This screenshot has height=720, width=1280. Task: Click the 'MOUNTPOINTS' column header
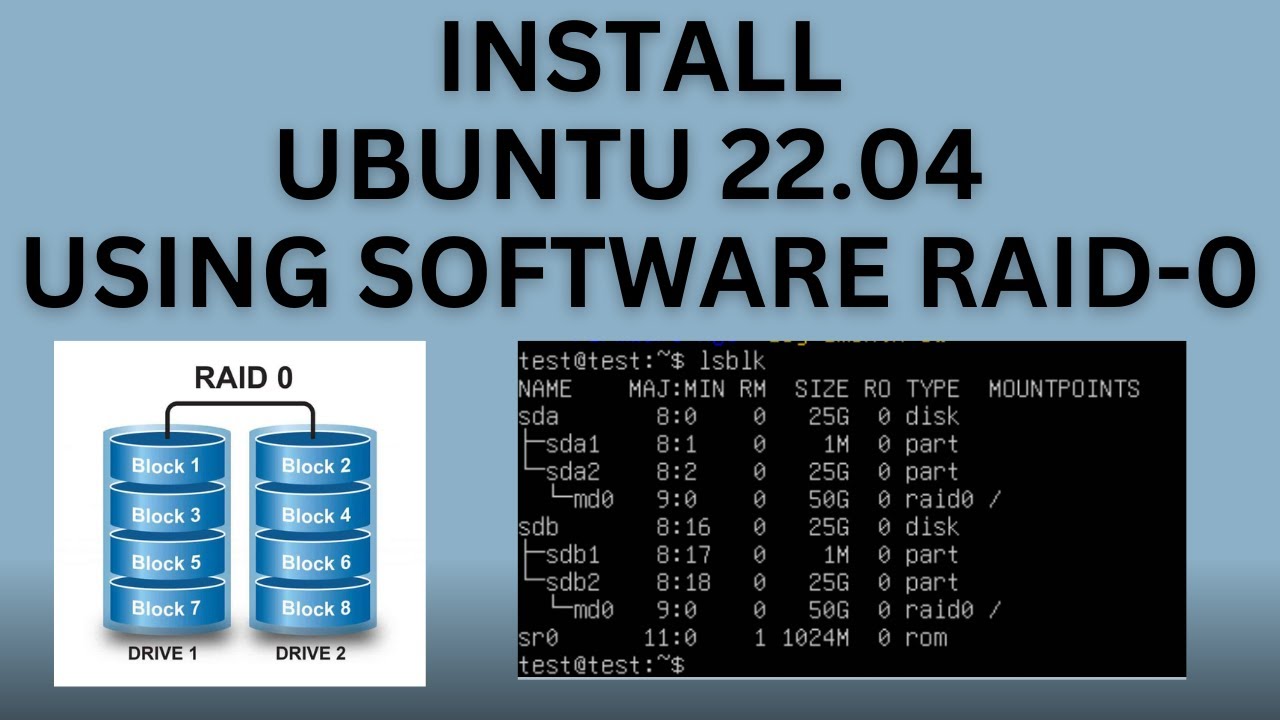[1064, 389]
